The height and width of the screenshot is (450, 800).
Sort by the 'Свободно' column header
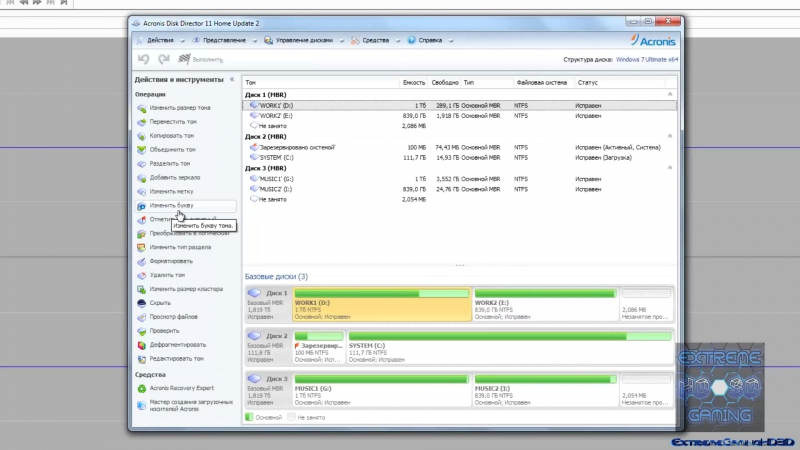(x=444, y=83)
